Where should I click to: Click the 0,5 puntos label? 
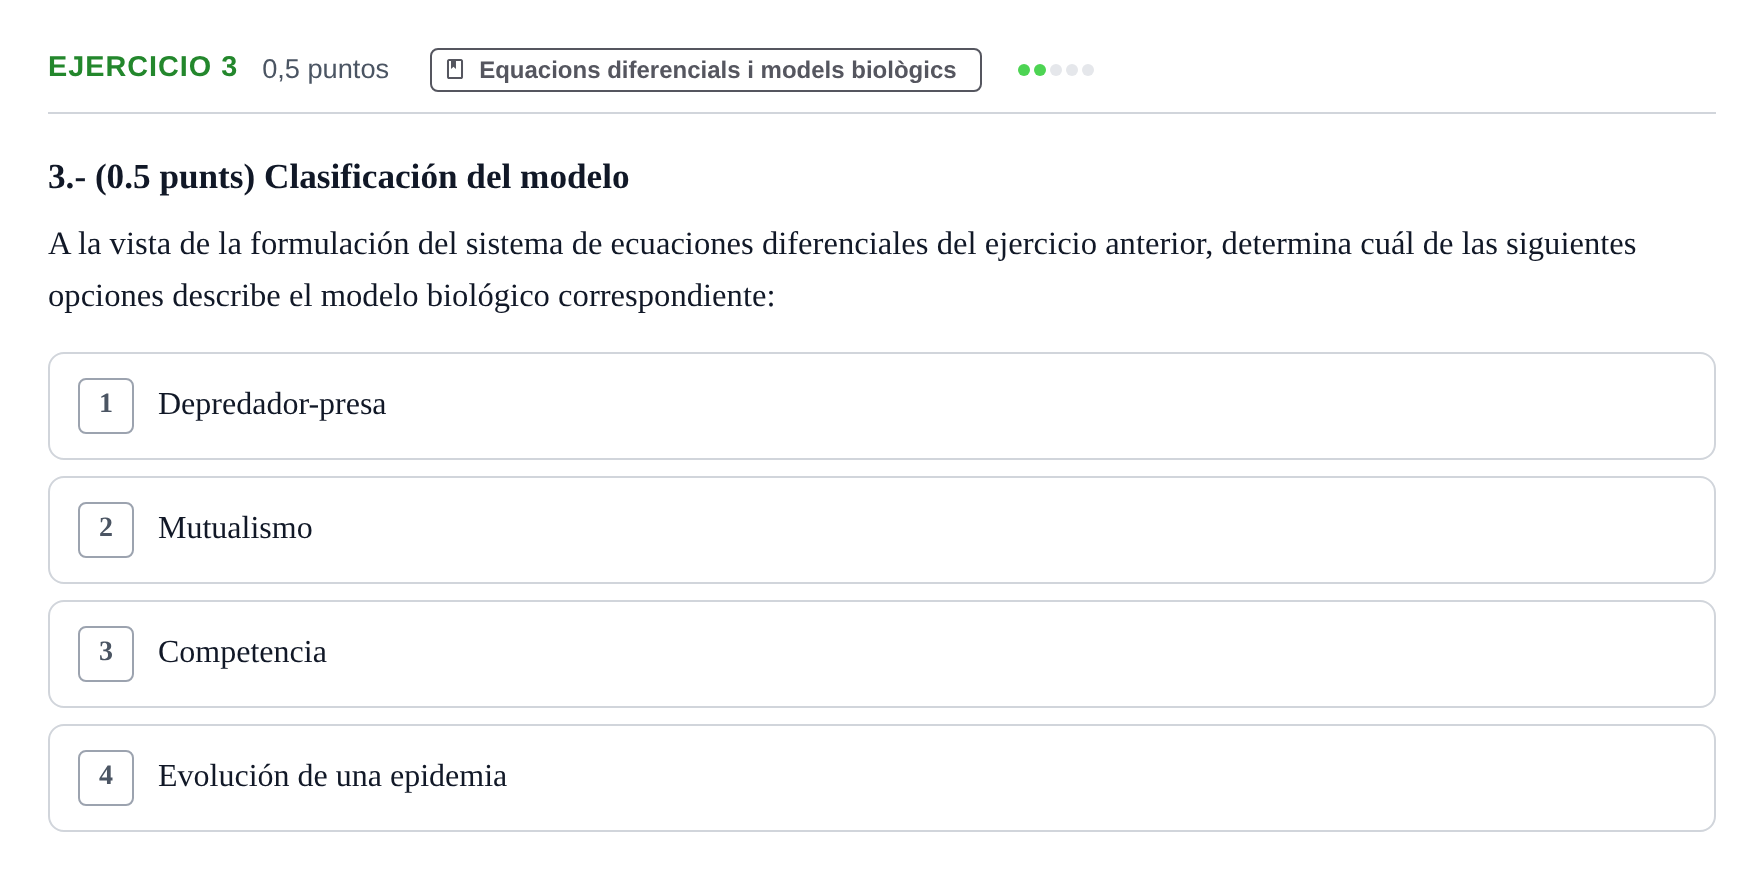point(325,69)
